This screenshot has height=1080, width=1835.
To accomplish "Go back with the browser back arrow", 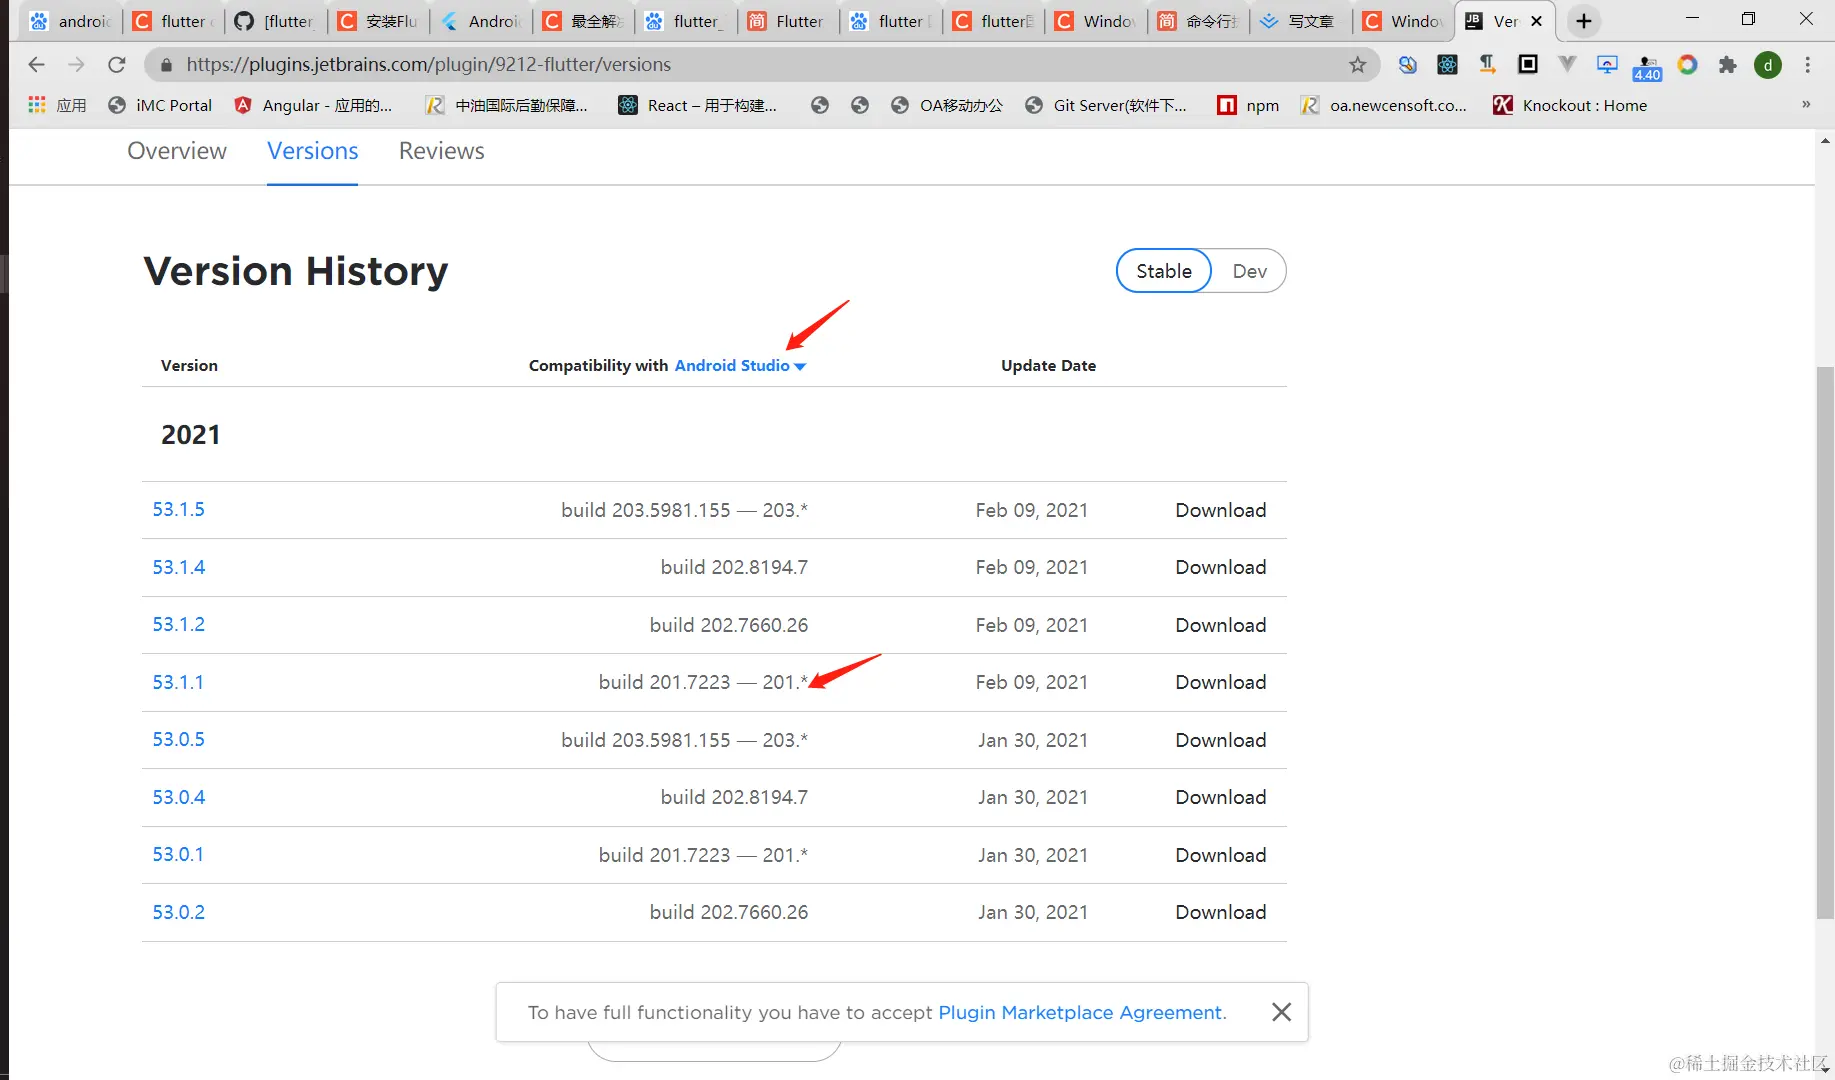I will point(37,64).
